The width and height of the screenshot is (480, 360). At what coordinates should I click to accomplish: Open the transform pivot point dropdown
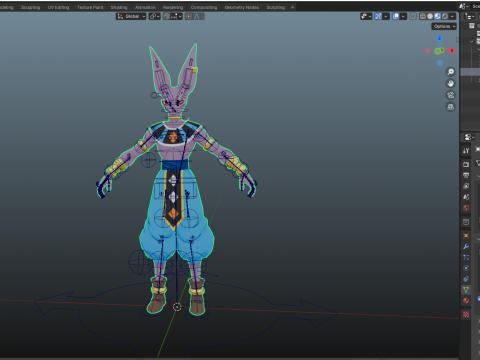pyautogui.click(x=155, y=16)
